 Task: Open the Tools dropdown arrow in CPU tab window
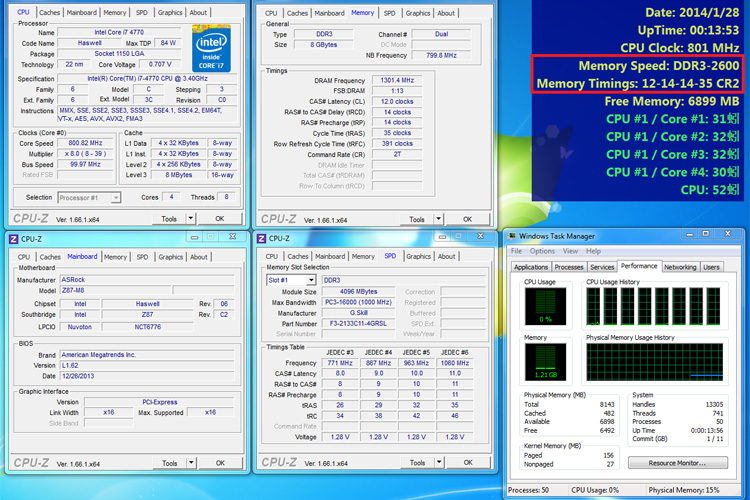(190, 219)
